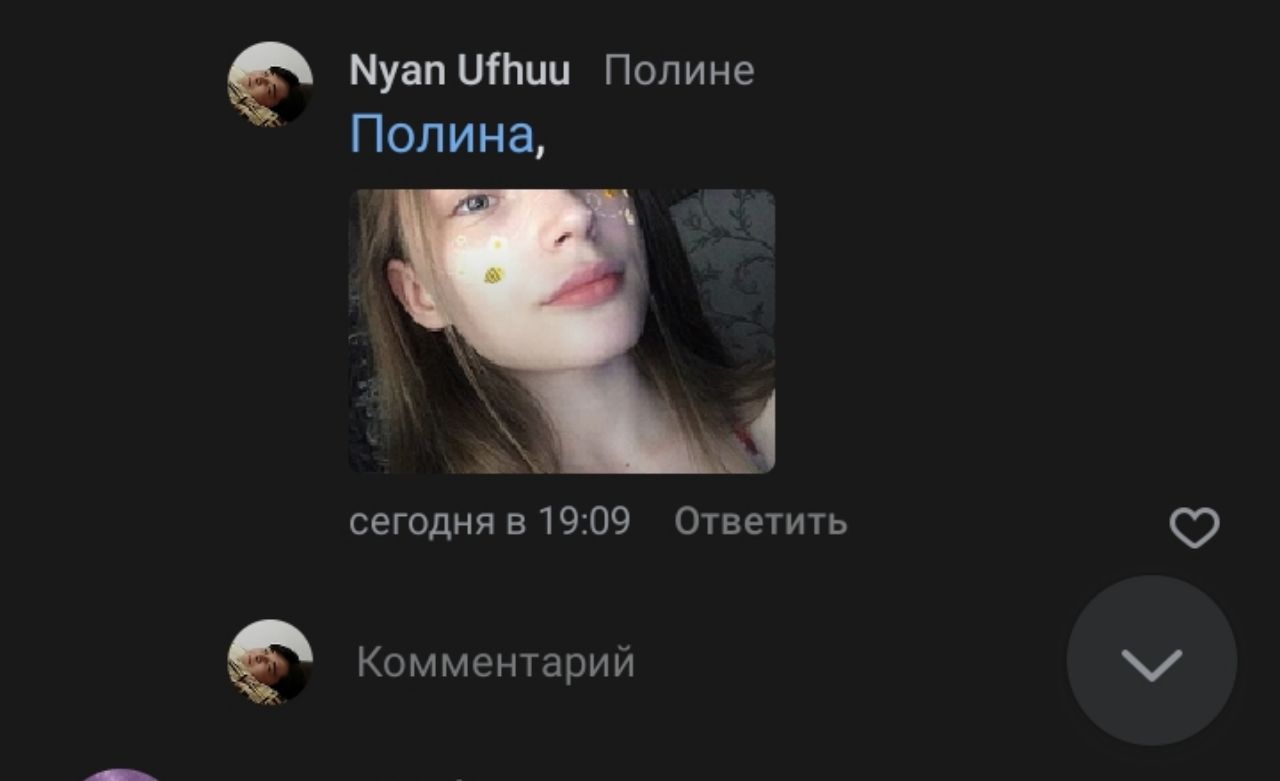Follow the blue Полина mention link
Viewport: 1280px width, 781px height.
pyautogui.click(x=442, y=134)
